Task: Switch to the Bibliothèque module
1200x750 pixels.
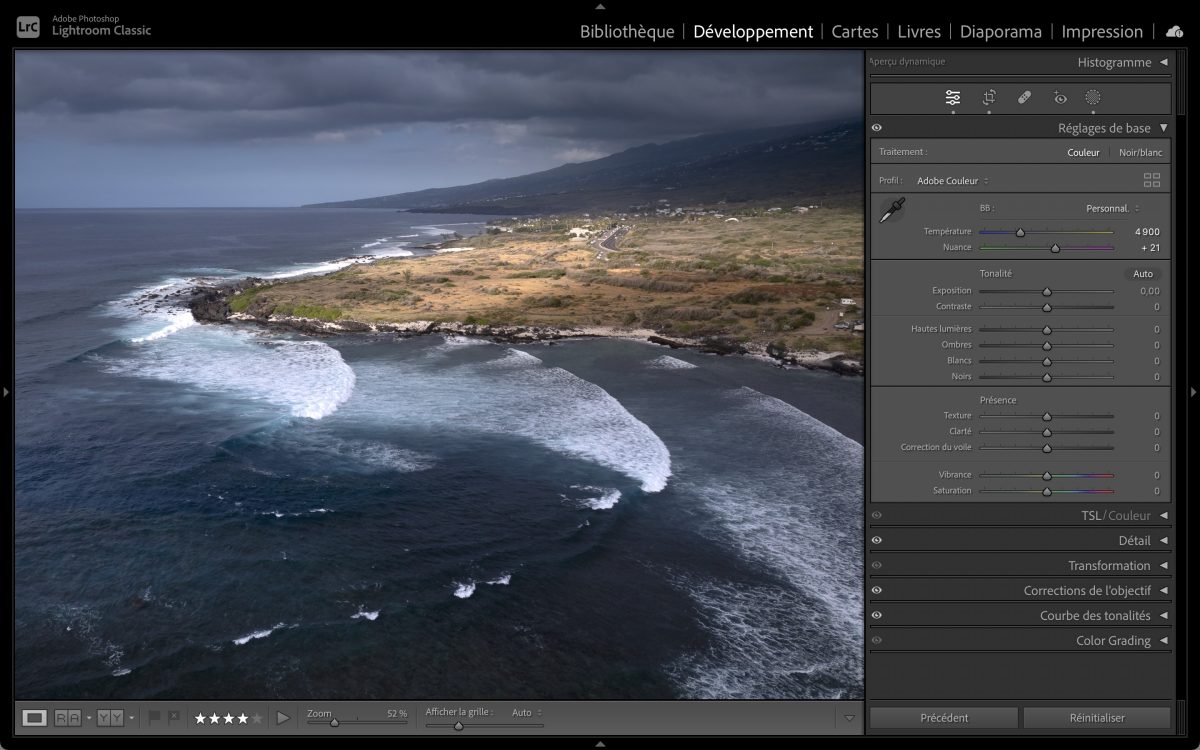Action: [627, 32]
